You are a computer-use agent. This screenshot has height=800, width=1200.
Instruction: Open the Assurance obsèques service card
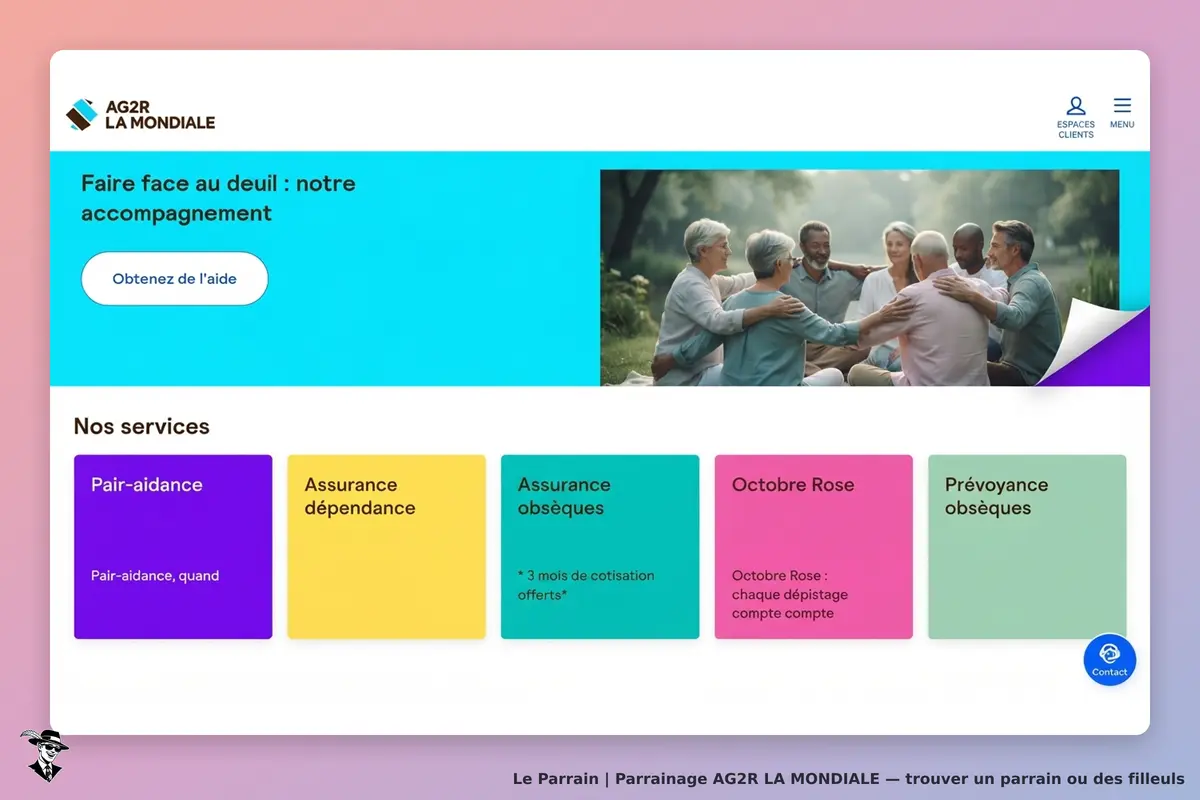coord(600,547)
